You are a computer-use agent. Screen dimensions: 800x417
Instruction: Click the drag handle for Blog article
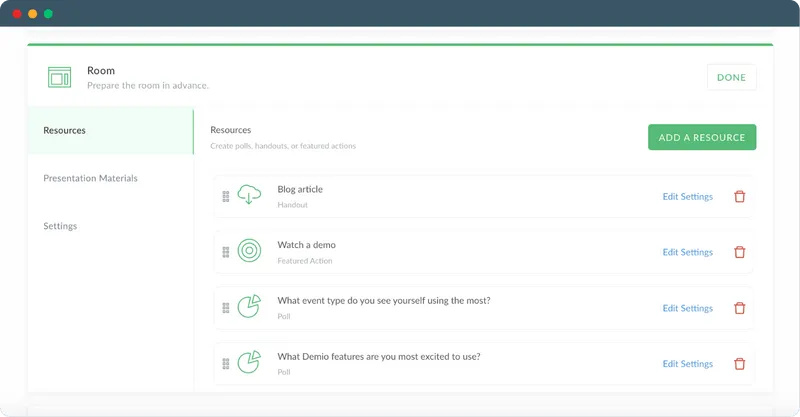tap(226, 197)
